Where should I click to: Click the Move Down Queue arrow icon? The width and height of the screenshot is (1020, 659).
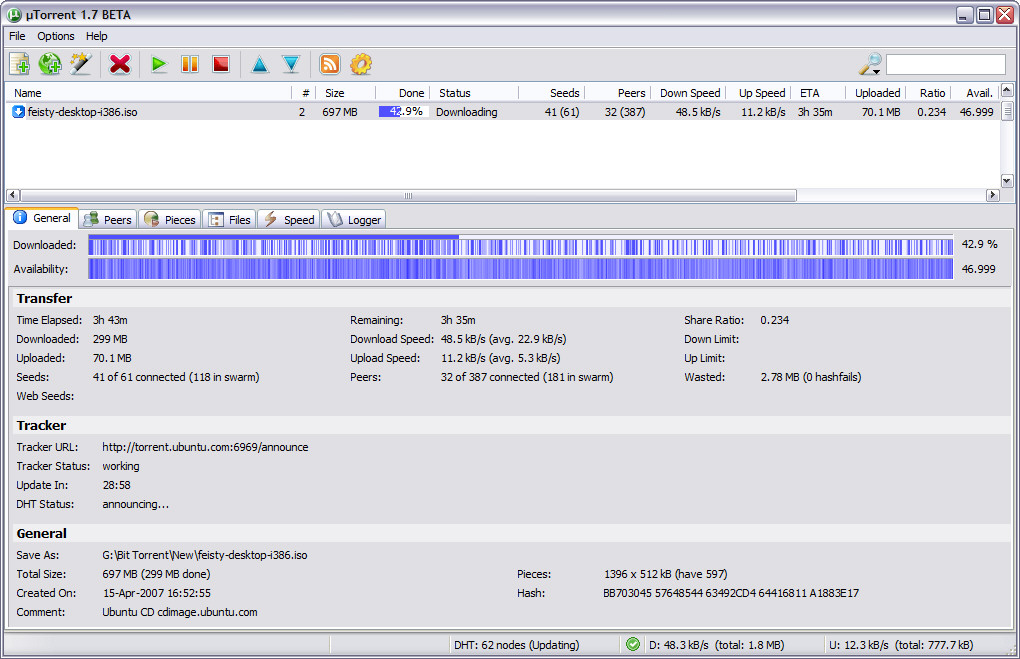[x=291, y=64]
